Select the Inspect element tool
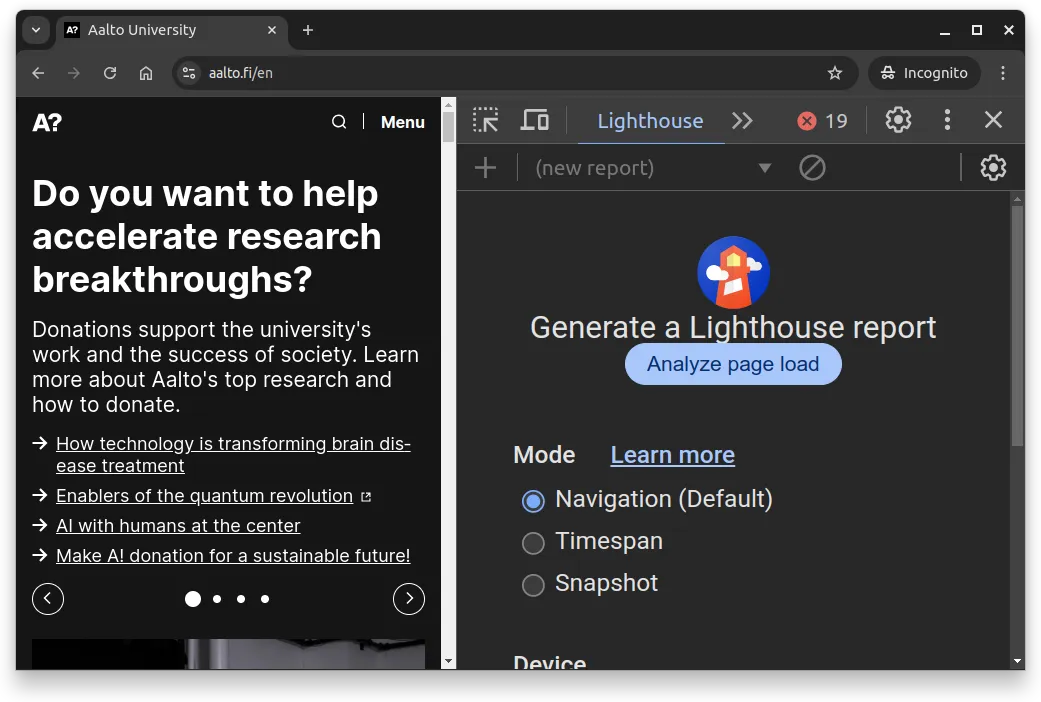The image size is (1041, 702). point(485,120)
